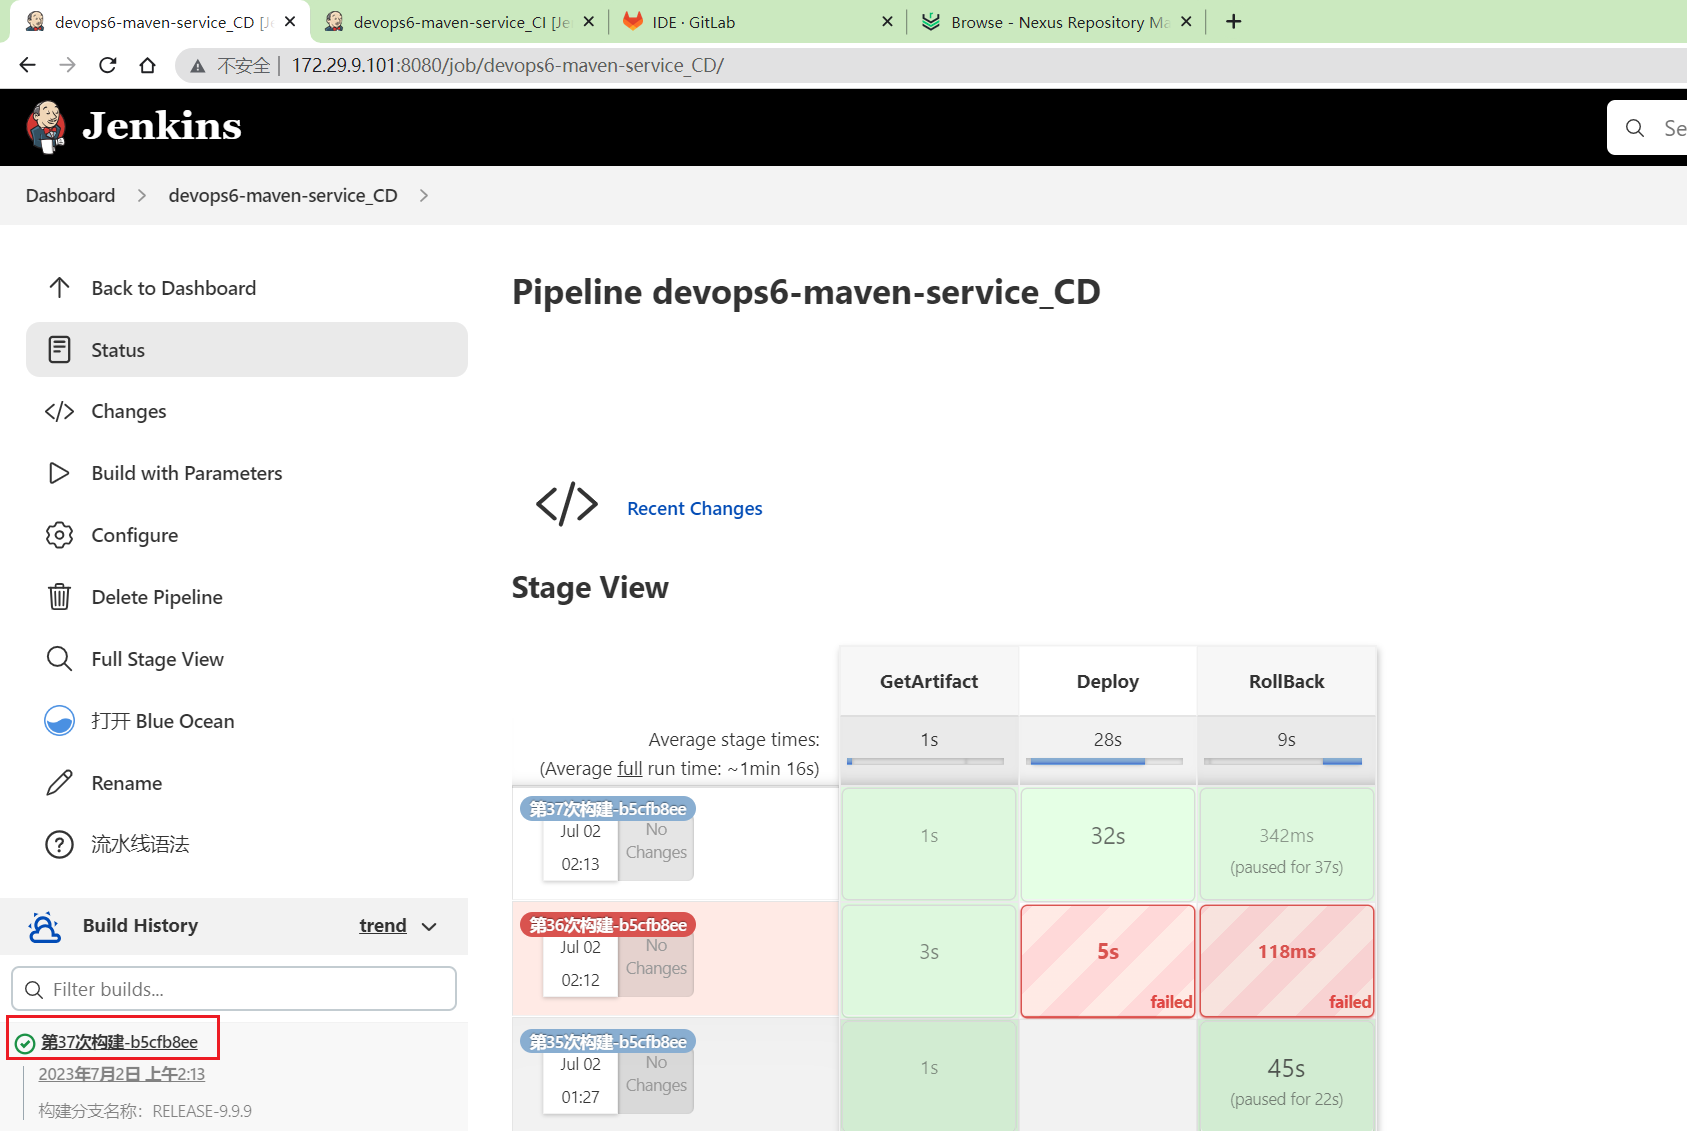
Task: Click the trash icon for Delete Pipeline
Action: (x=59, y=597)
